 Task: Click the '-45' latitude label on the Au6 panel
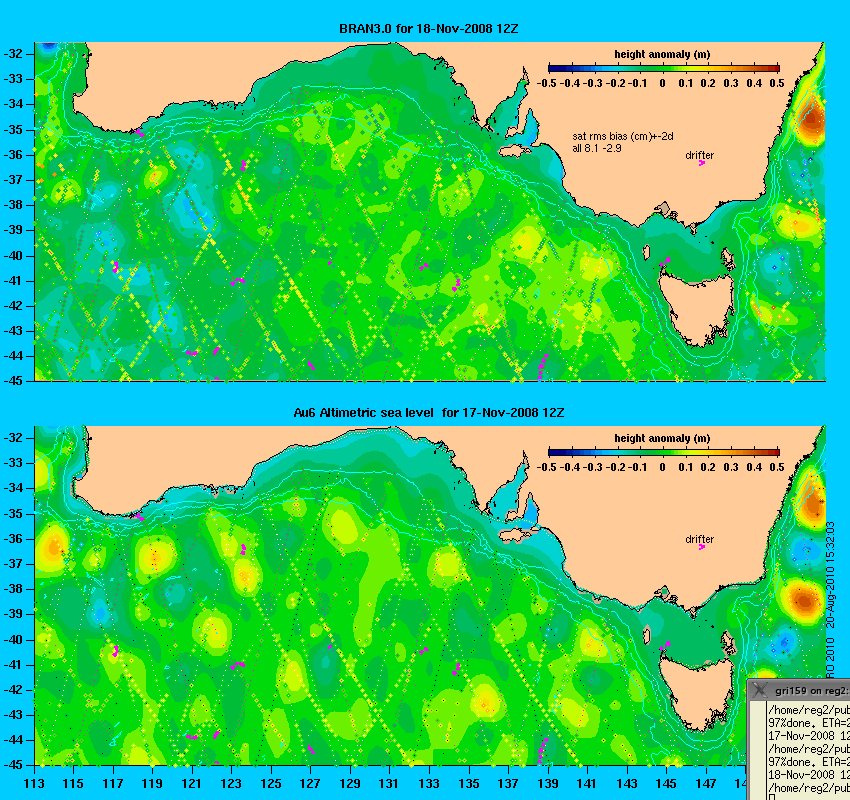point(13,765)
